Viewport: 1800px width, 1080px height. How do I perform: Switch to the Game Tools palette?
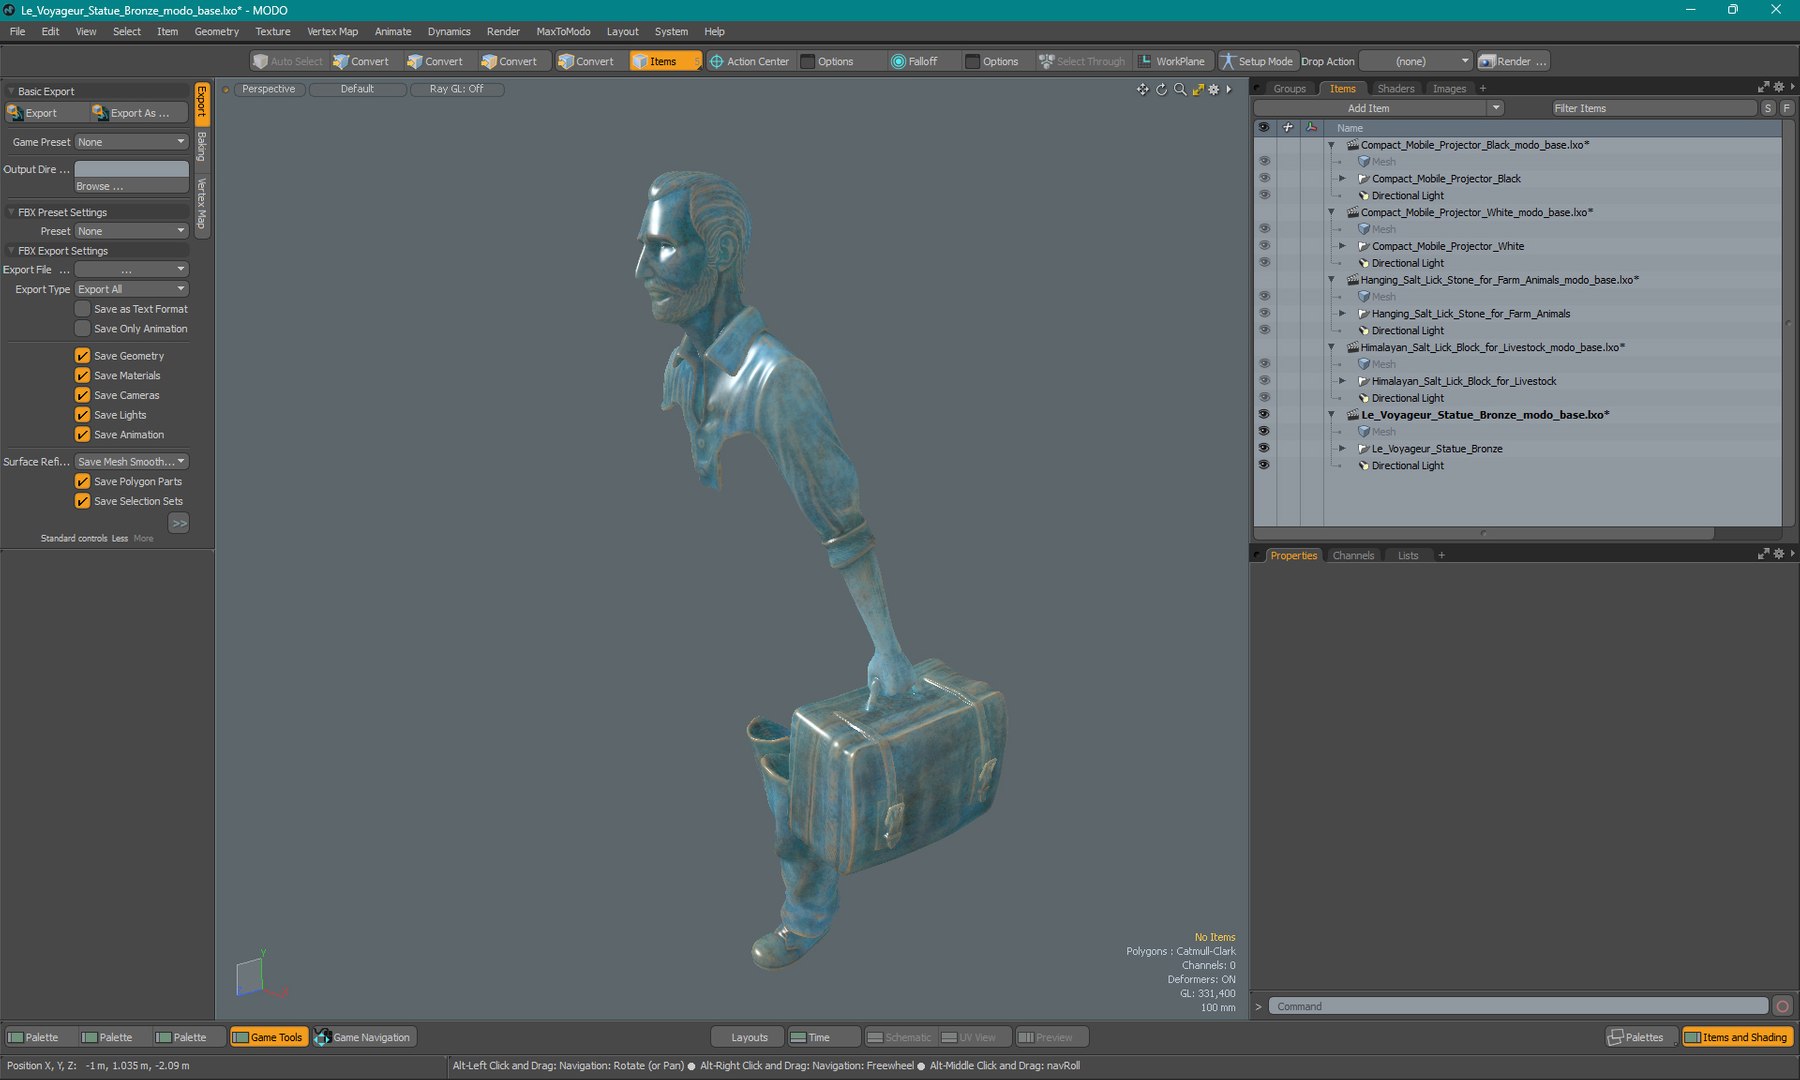click(x=268, y=1037)
